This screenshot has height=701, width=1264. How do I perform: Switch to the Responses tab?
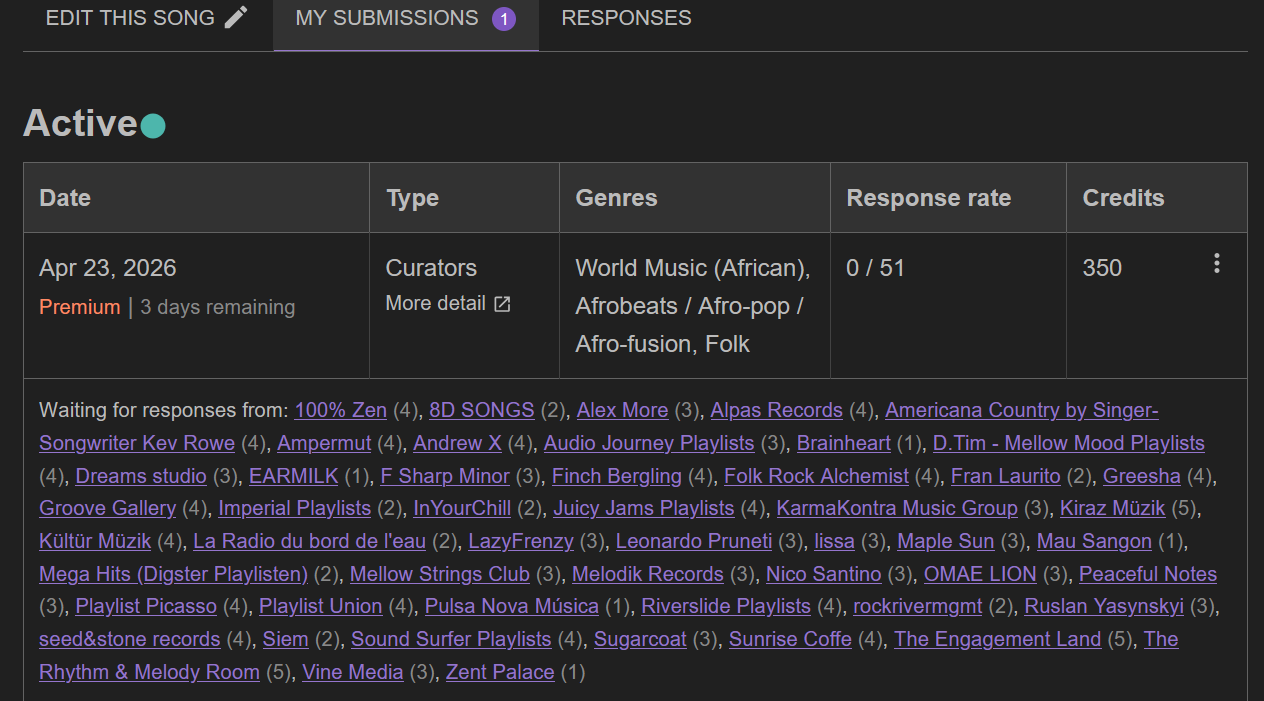(x=626, y=18)
